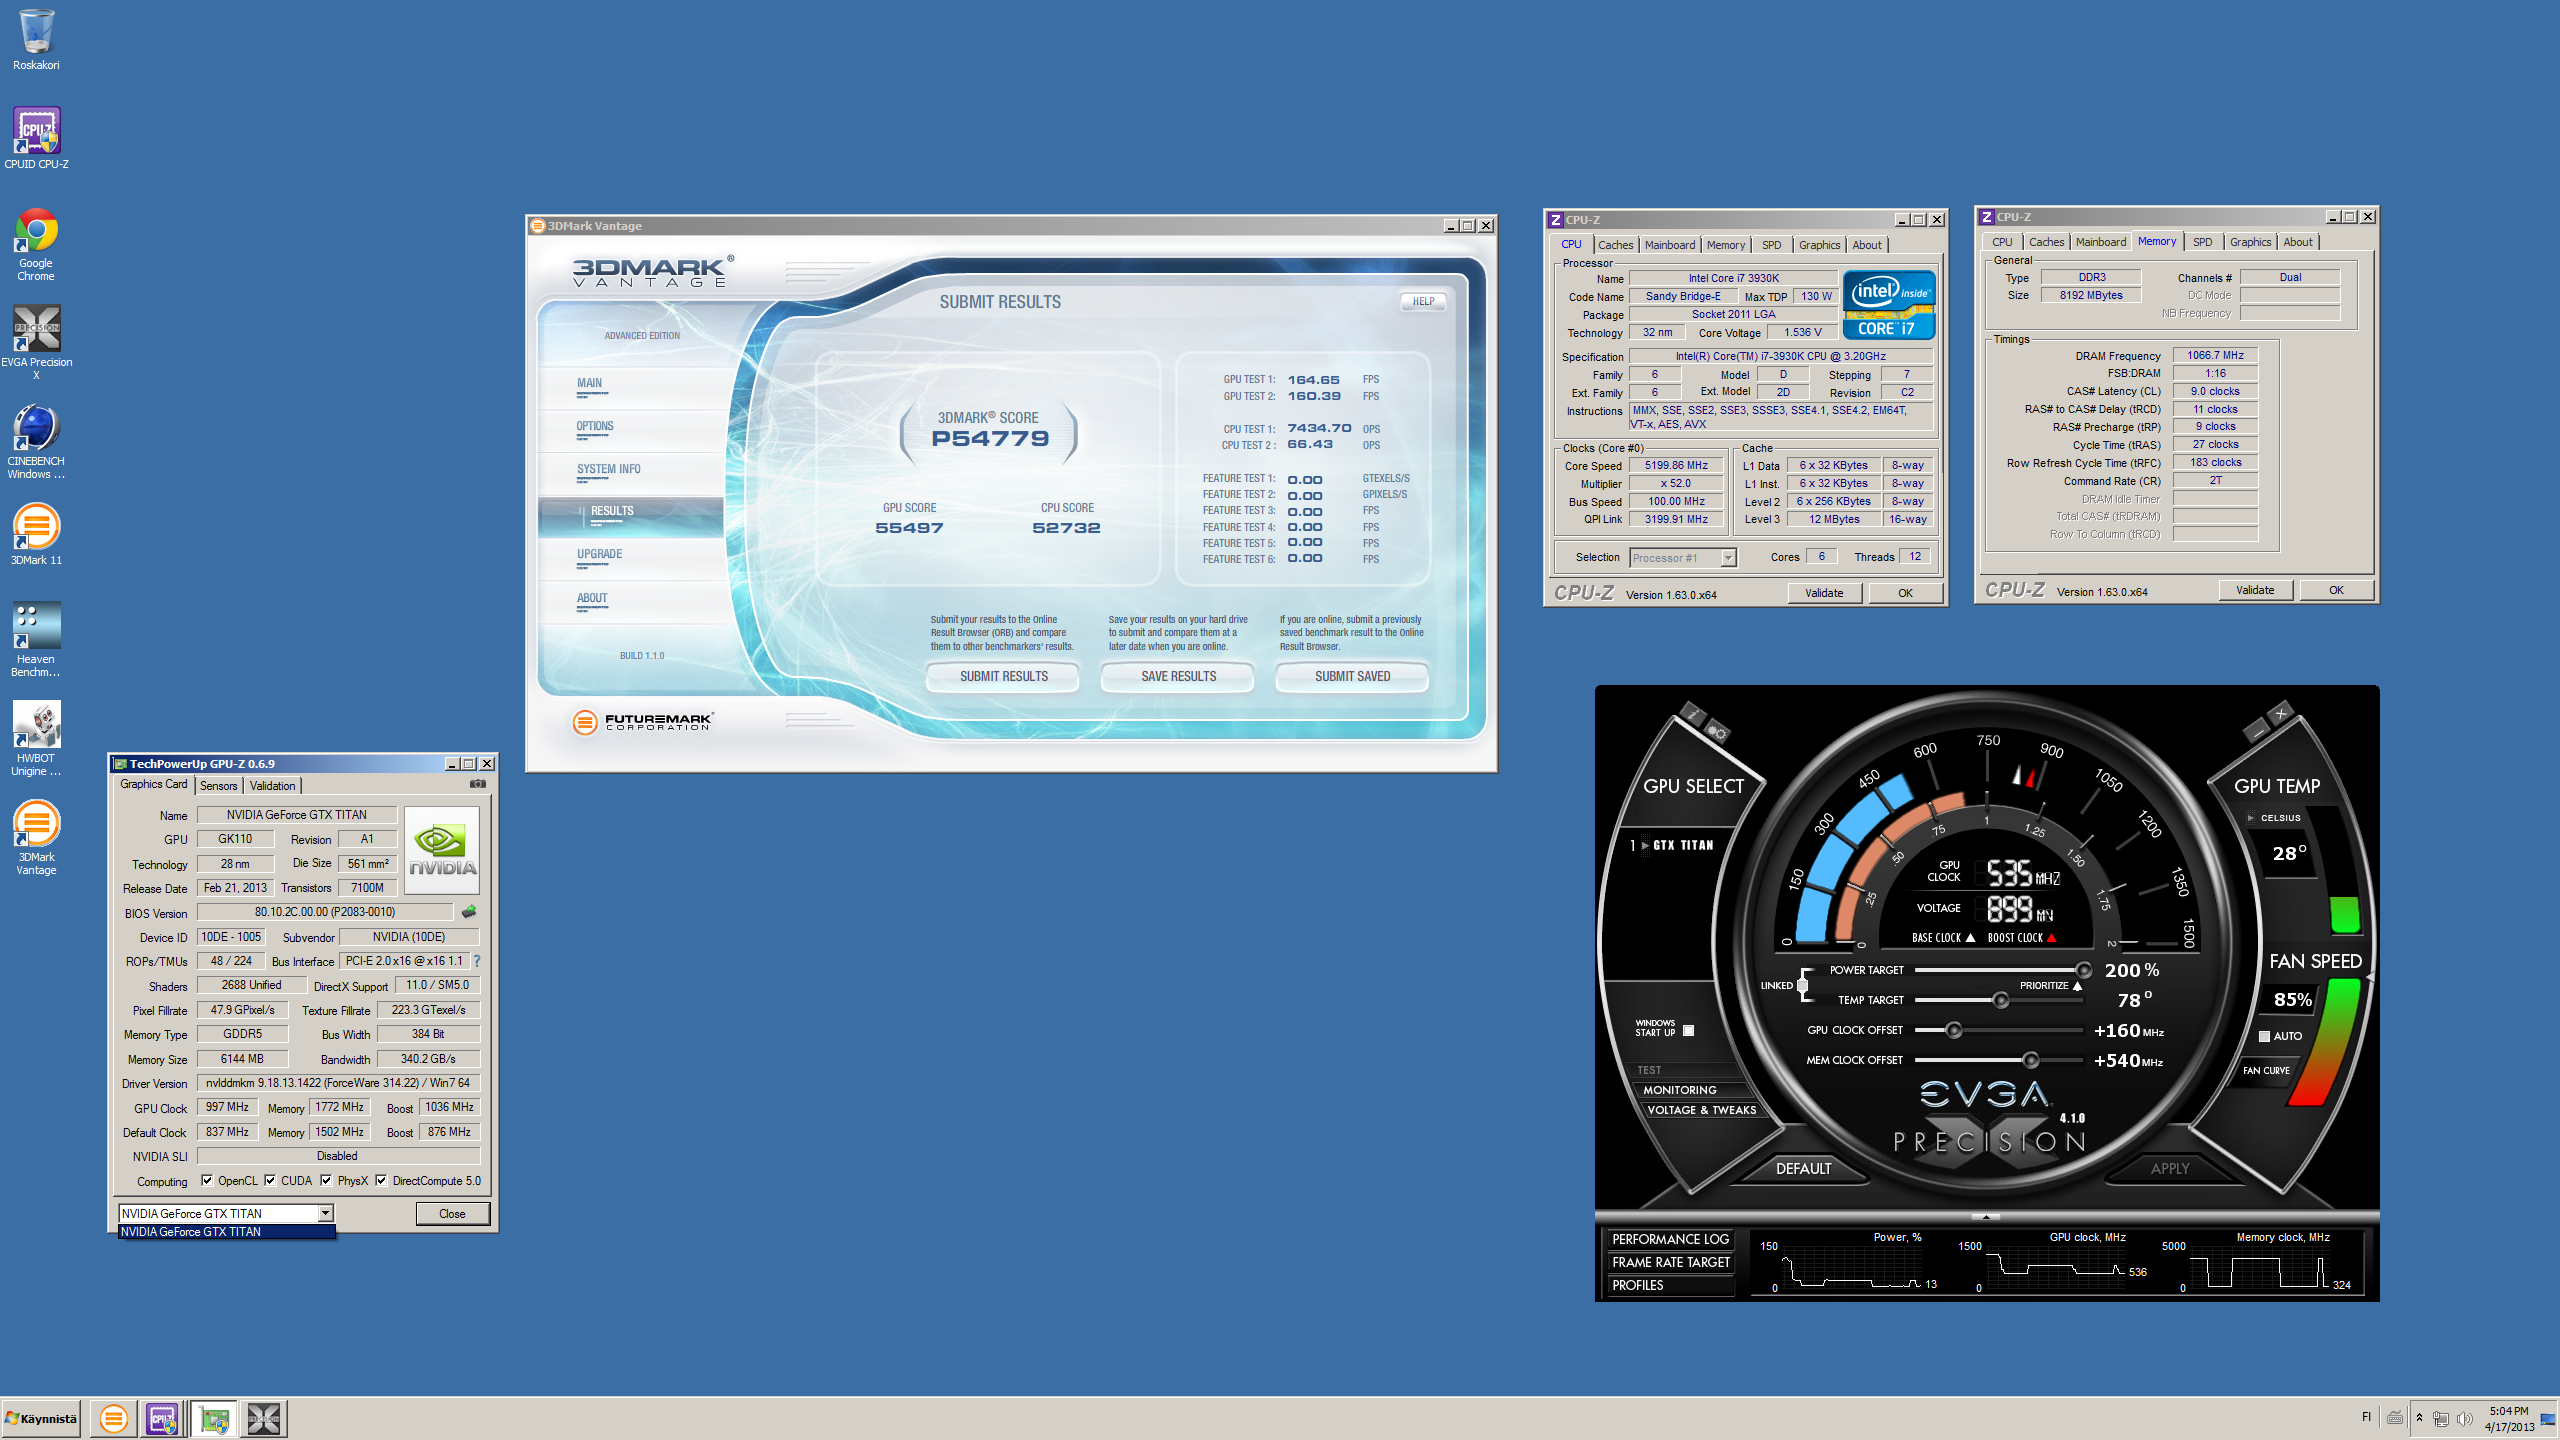Open Käynnistä start button
Image resolution: width=2560 pixels, height=1440 pixels.
point(42,1418)
